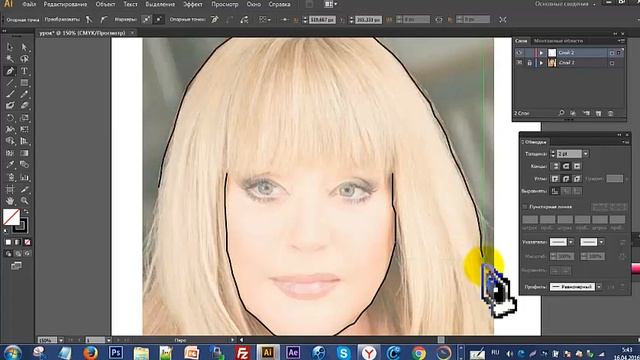
Task: Choose the bevel join corner option
Action: tap(576, 179)
